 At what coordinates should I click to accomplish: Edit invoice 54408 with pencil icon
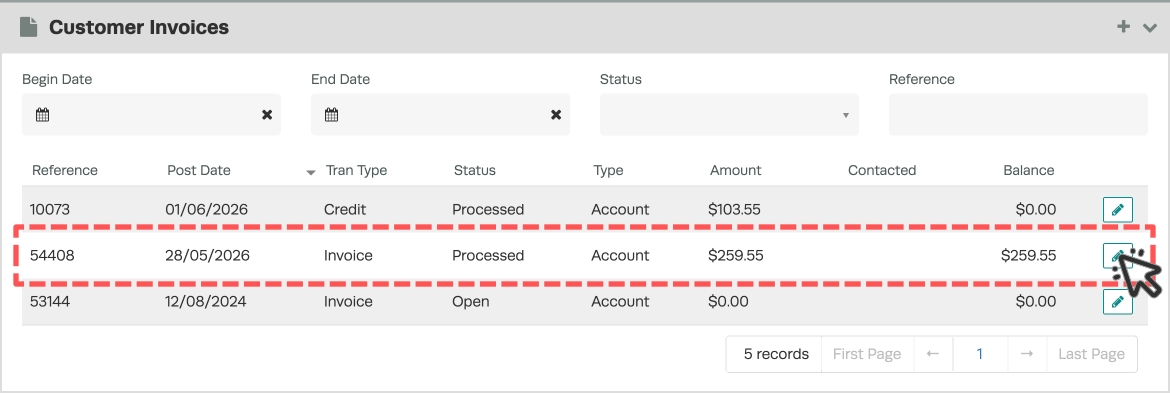click(1118, 256)
